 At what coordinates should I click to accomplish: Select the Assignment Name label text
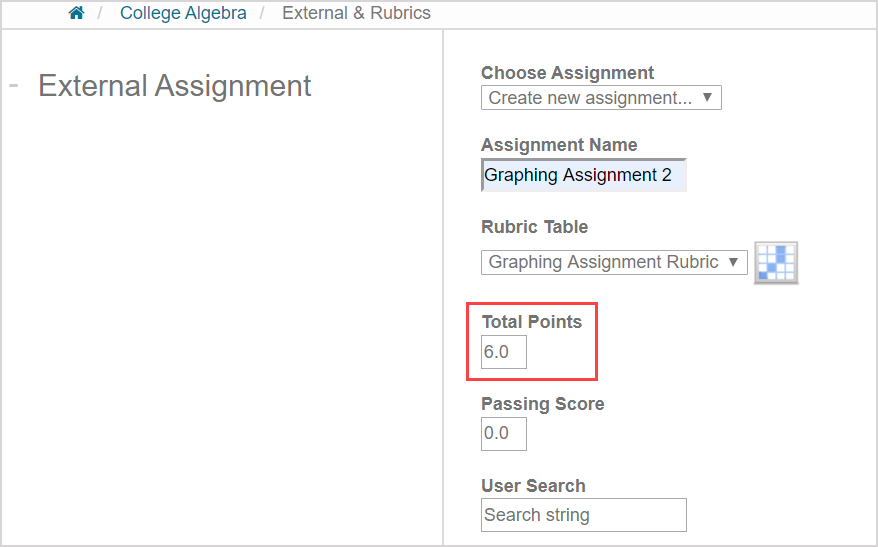pos(559,145)
